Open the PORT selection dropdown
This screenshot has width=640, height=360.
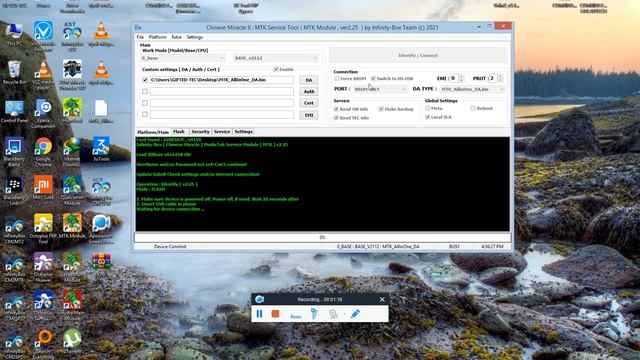pos(380,89)
